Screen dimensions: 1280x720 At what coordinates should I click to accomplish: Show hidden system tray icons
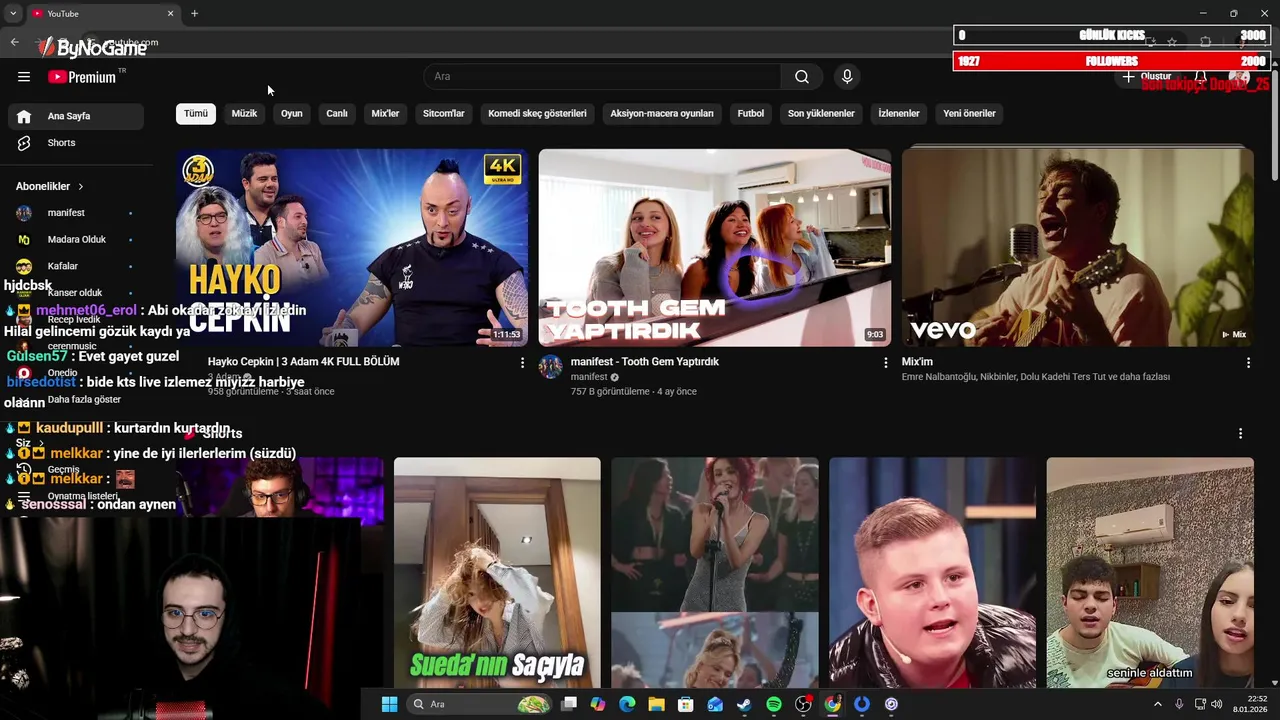click(x=1158, y=704)
